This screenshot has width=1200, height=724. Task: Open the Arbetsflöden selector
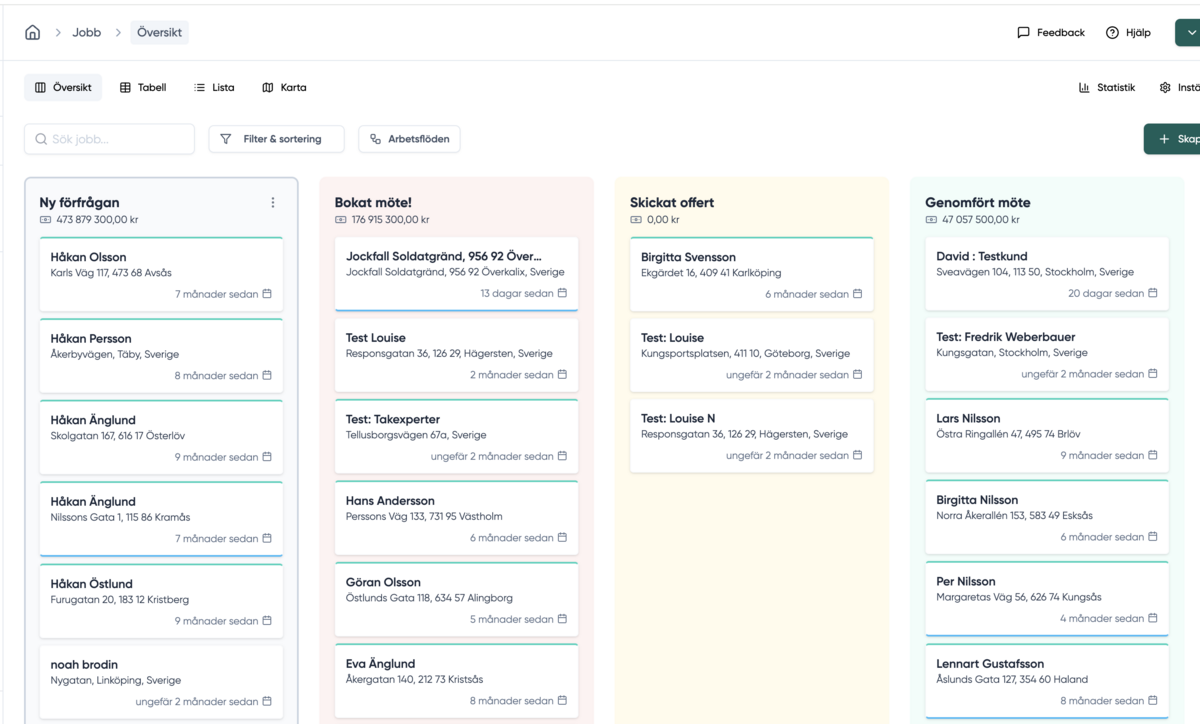[x=409, y=139]
